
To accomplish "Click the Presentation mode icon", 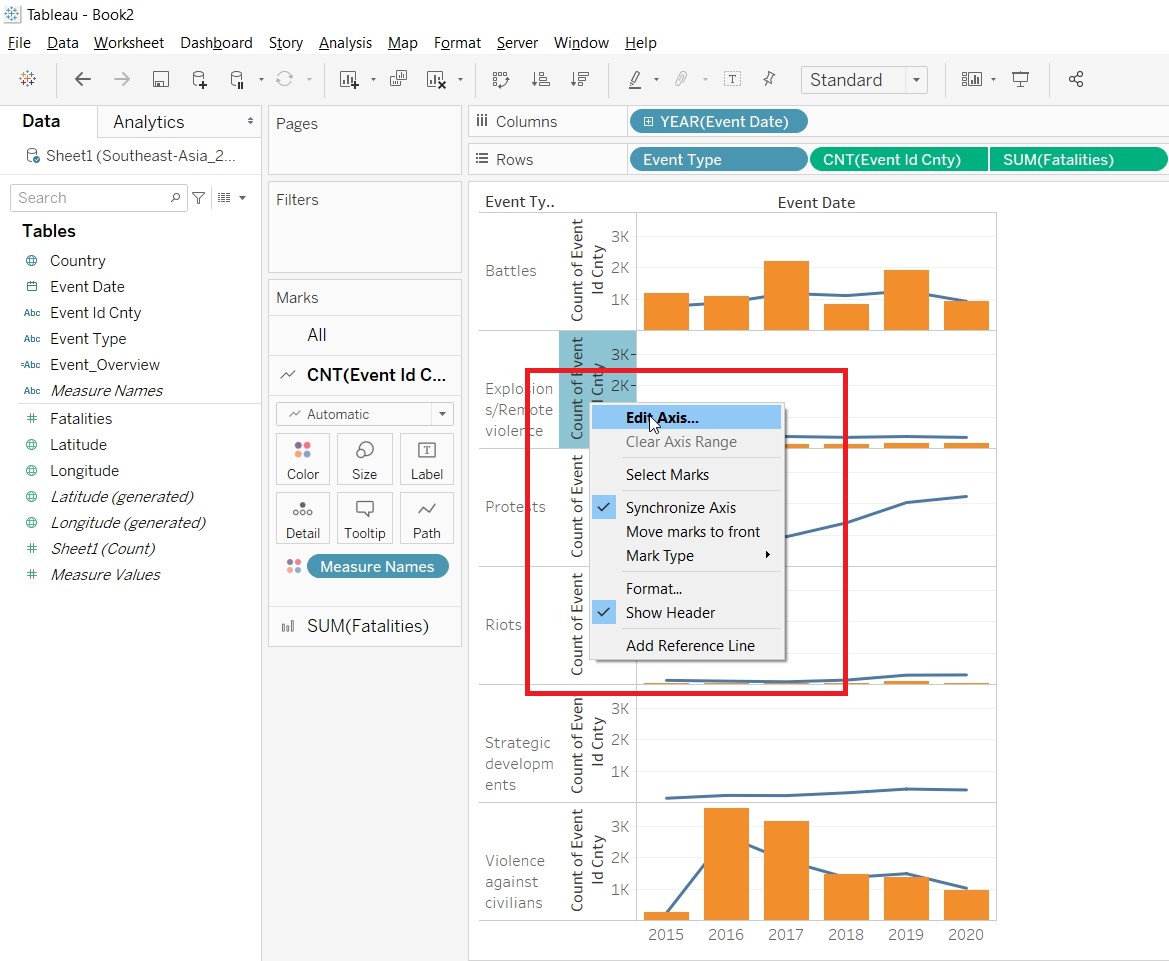I will pos(1021,80).
